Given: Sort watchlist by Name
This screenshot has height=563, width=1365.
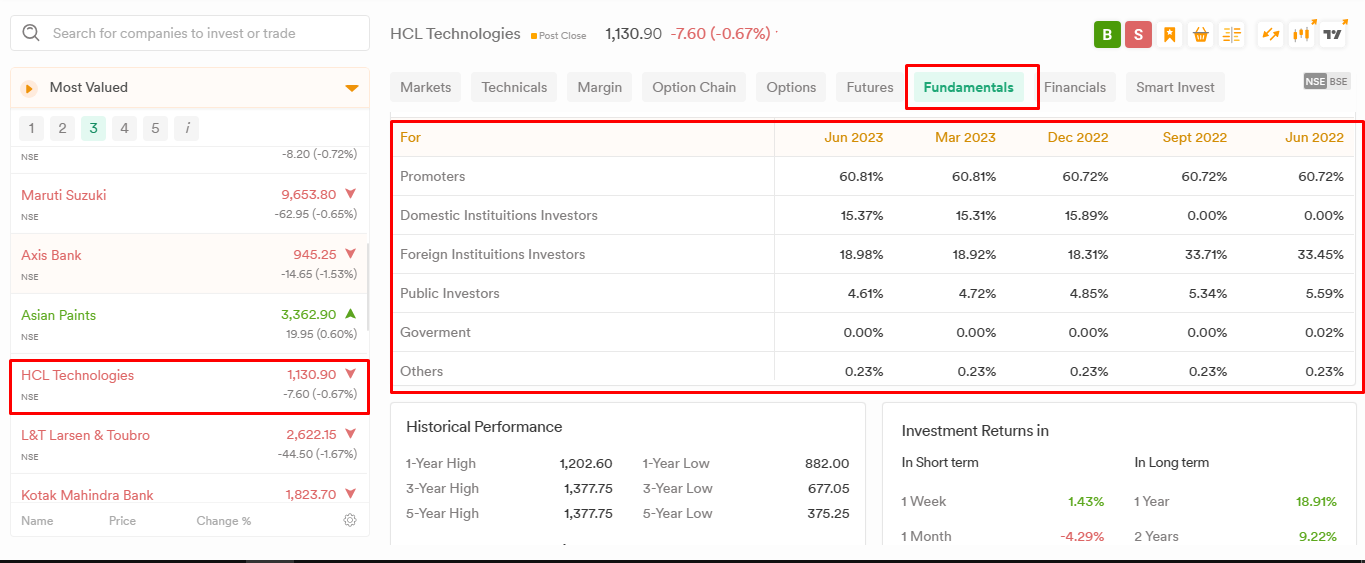Looking at the screenshot, I should click(37, 521).
